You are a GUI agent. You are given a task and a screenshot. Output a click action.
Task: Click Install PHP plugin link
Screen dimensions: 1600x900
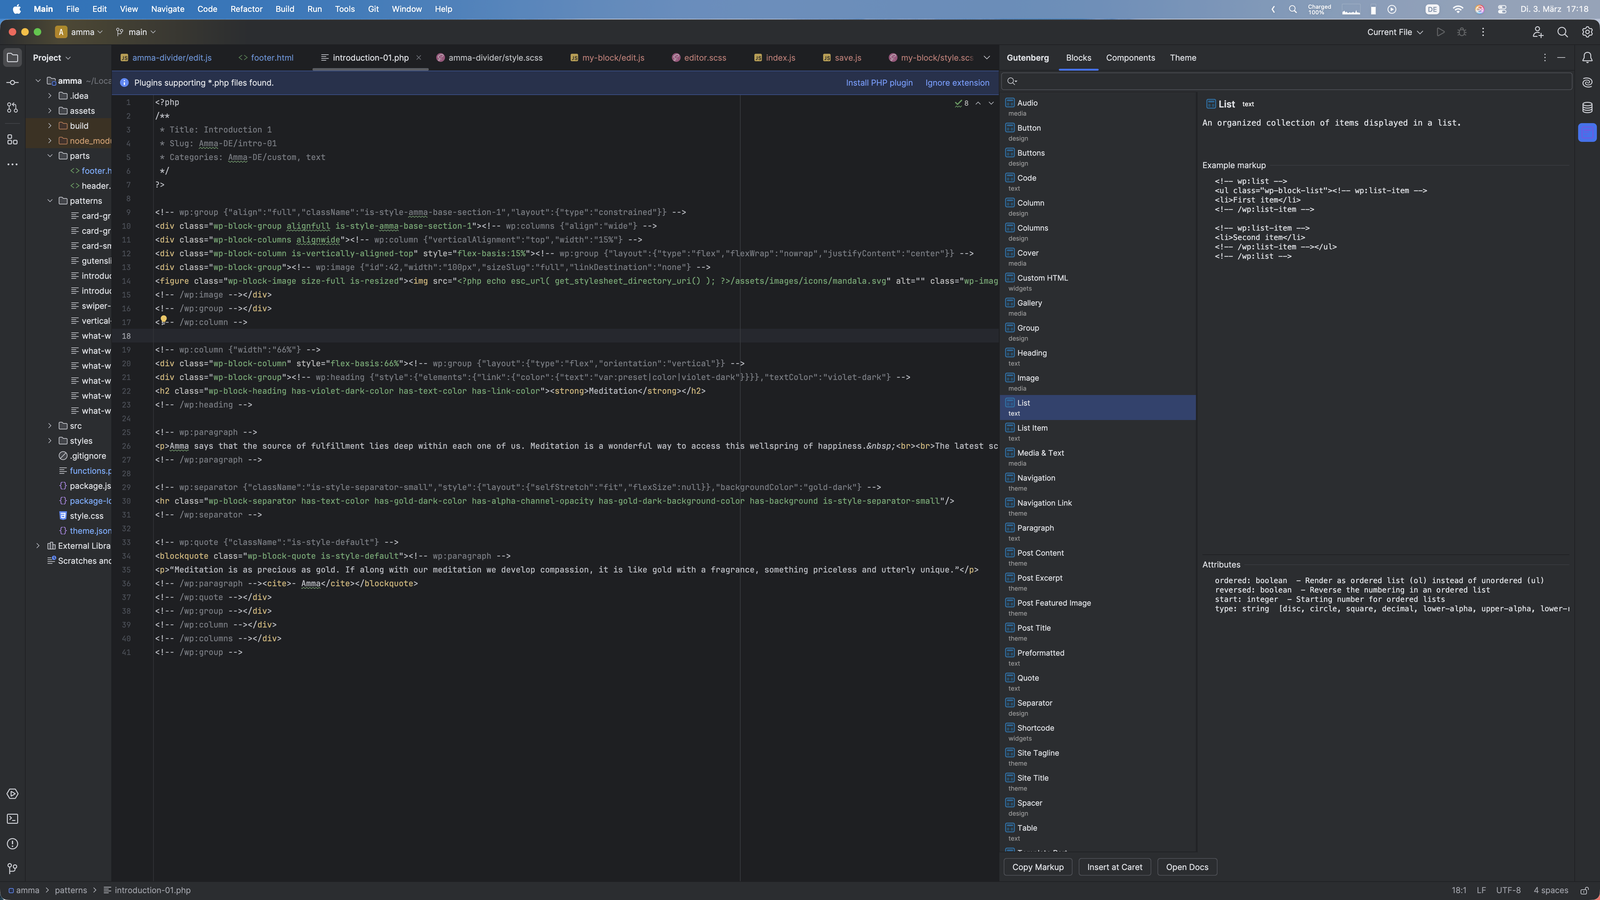tap(879, 83)
